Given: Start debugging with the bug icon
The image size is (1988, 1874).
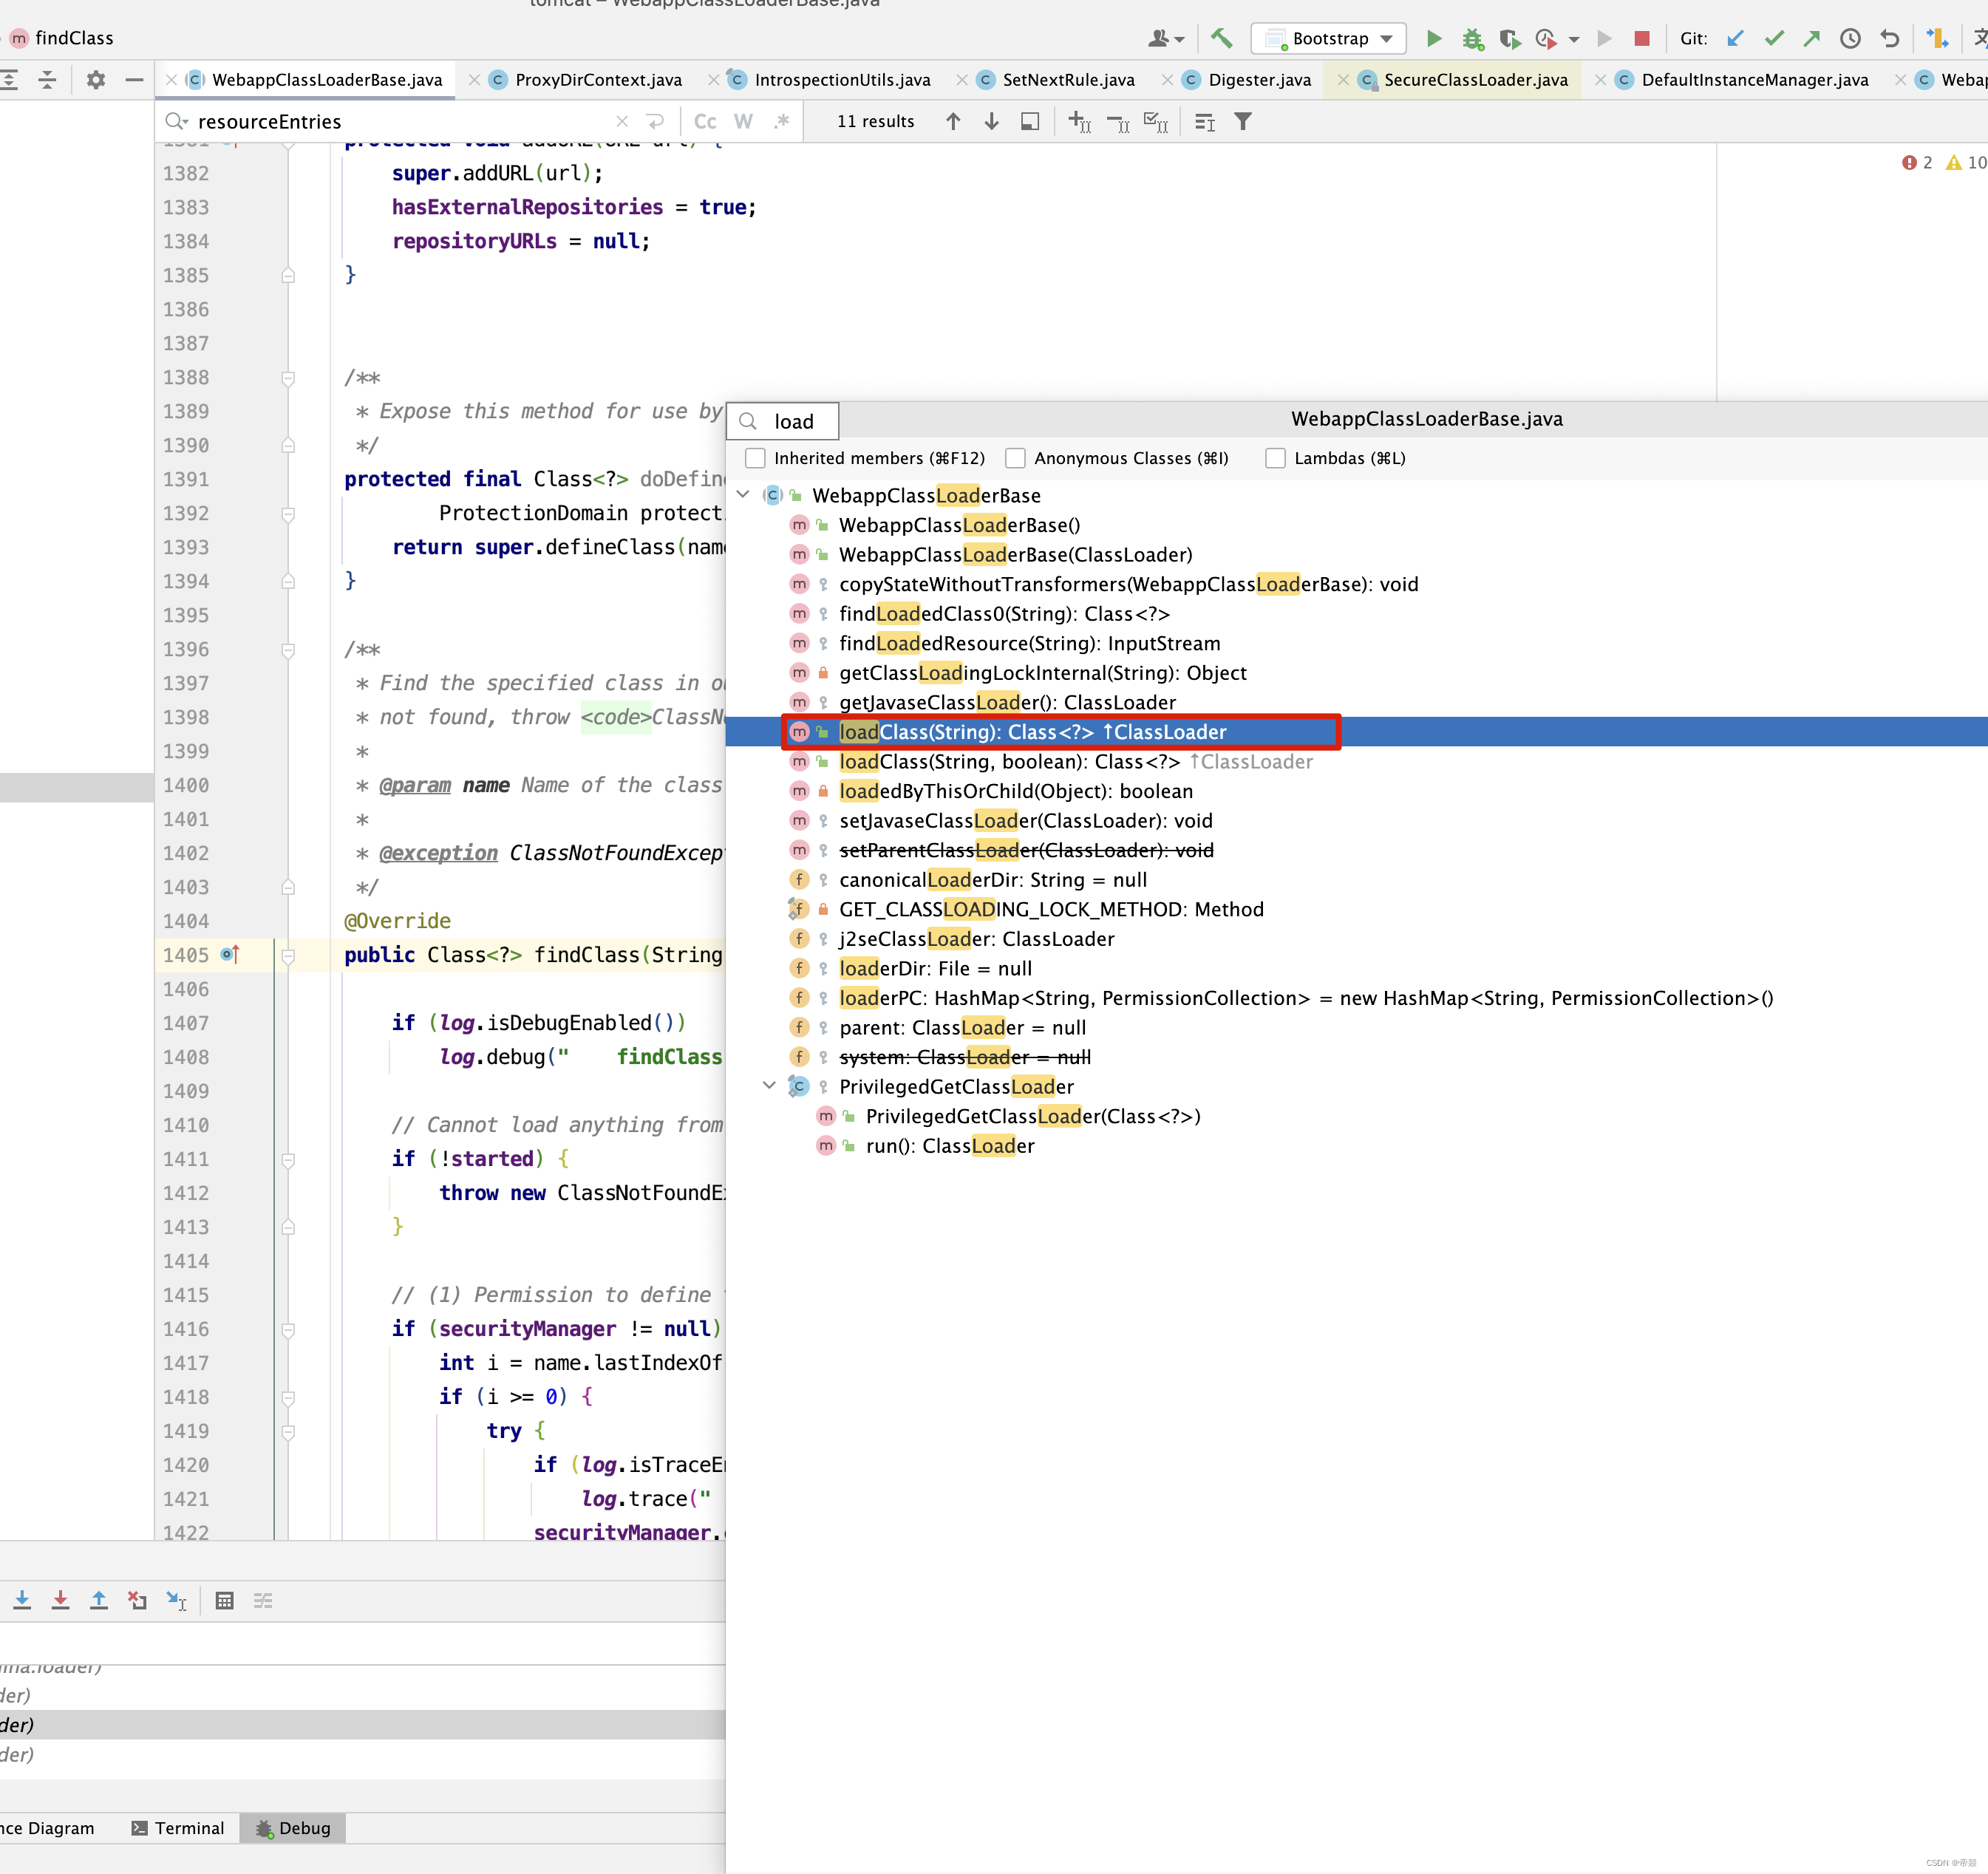Looking at the screenshot, I should (1472, 39).
